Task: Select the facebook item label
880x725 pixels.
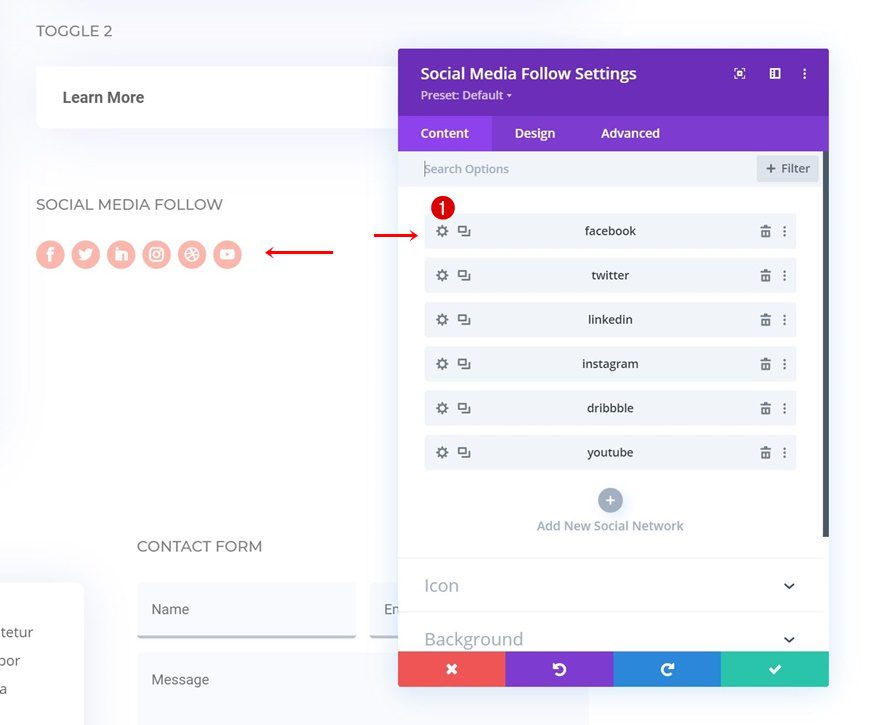Action: pyautogui.click(x=610, y=231)
